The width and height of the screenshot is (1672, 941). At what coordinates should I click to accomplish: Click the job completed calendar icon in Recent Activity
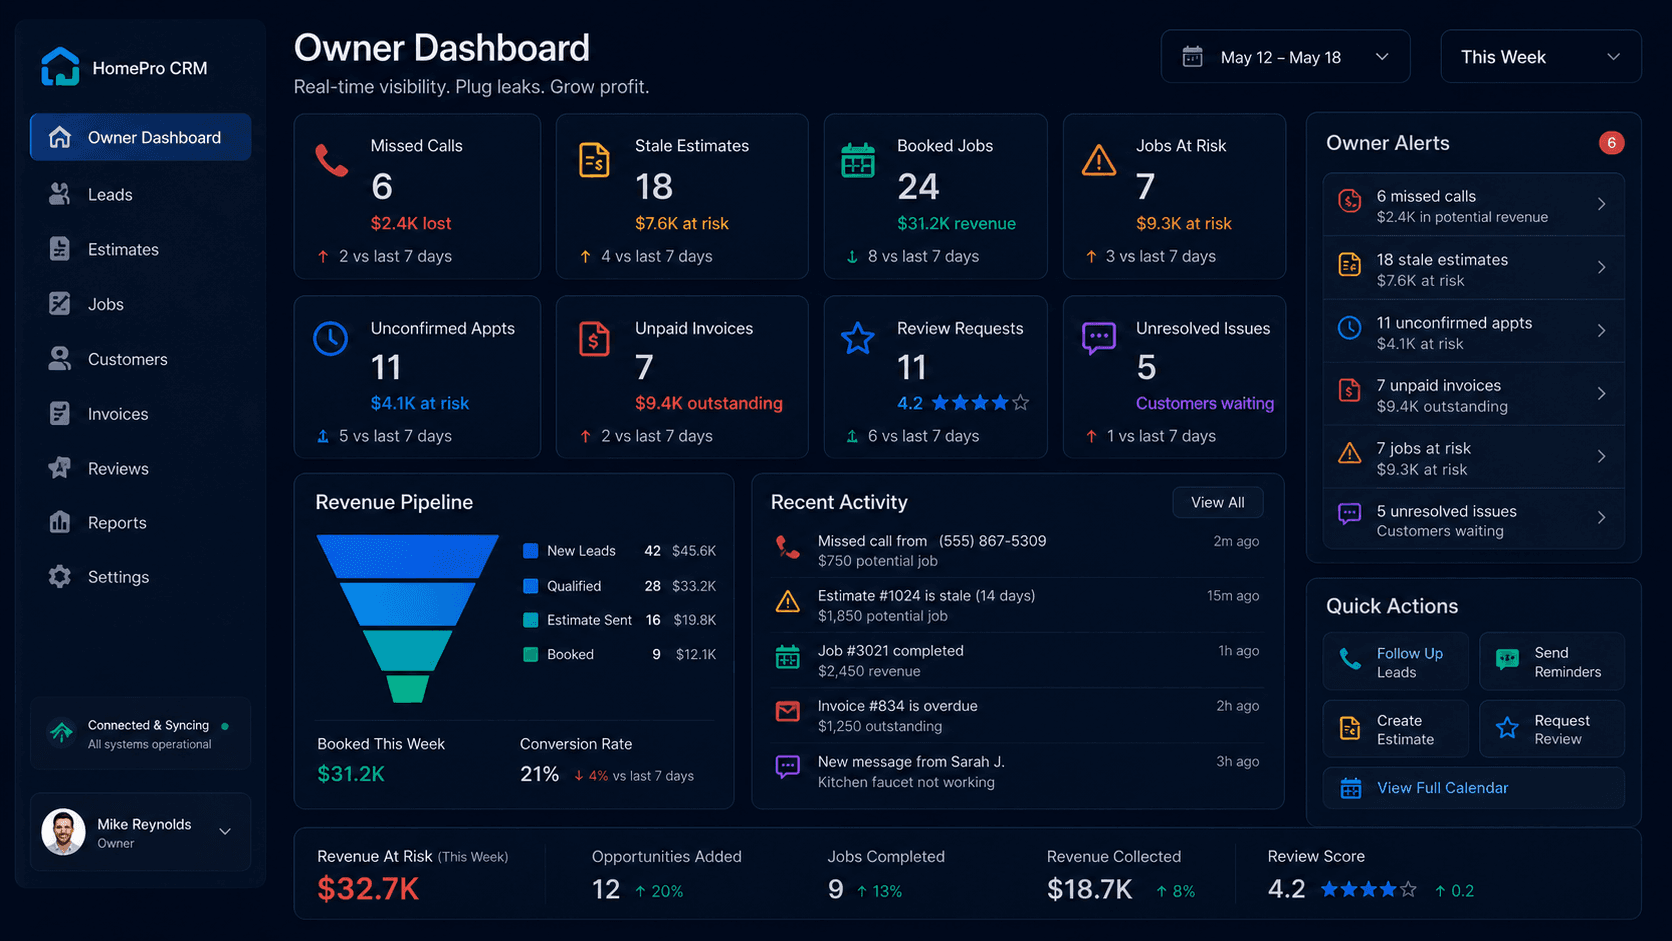(788, 657)
